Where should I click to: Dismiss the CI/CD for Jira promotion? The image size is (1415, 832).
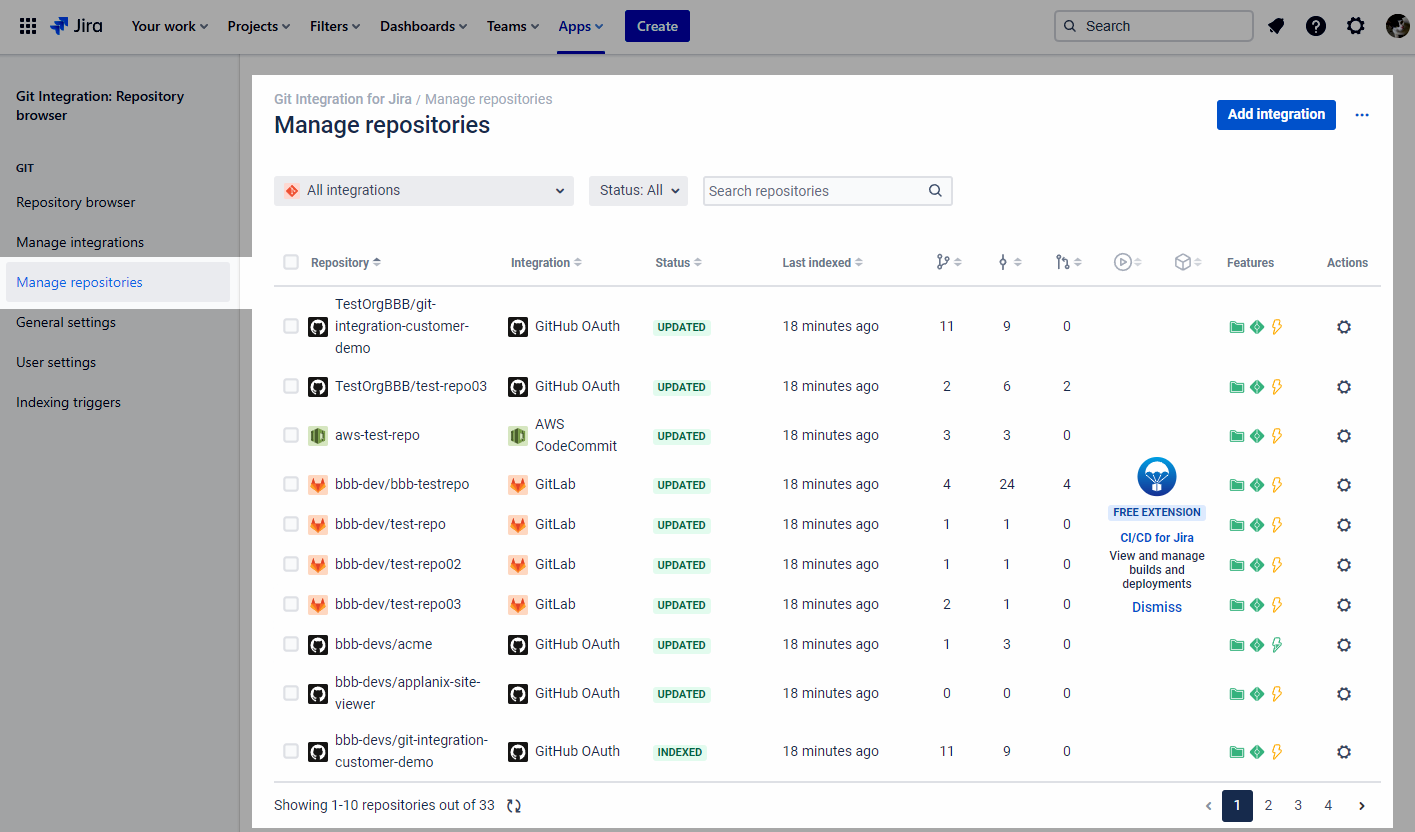(x=1157, y=607)
